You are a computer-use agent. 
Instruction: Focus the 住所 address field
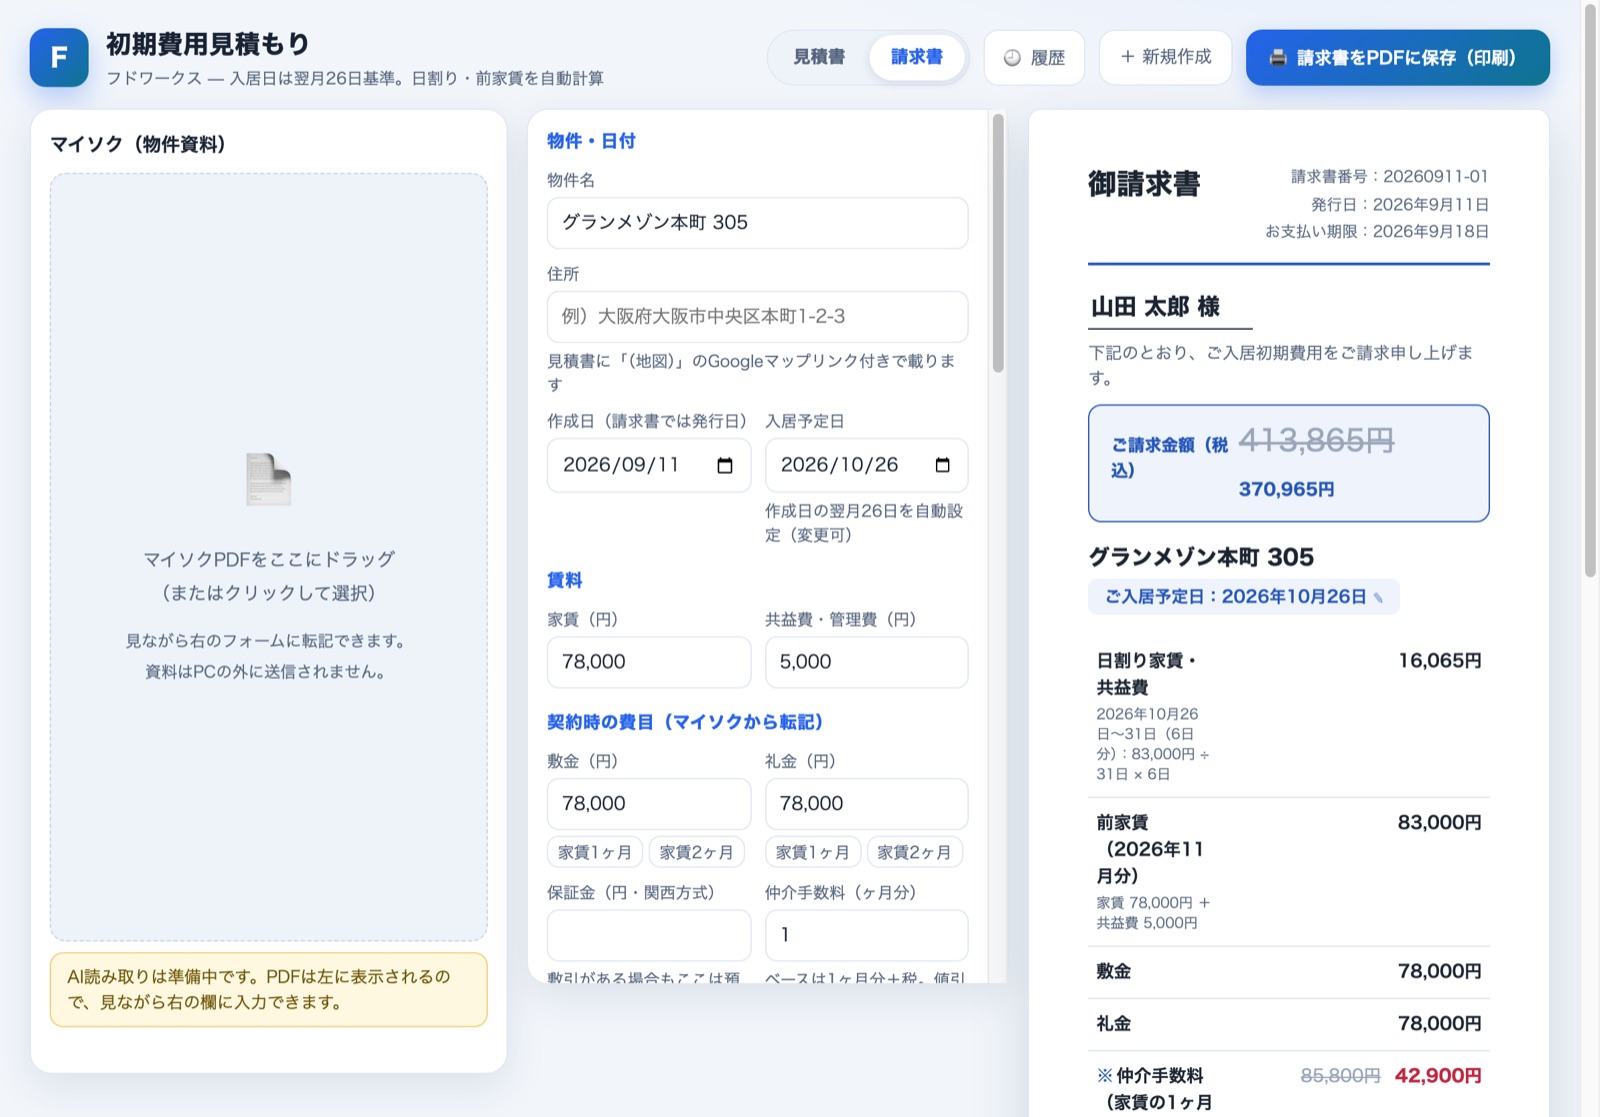coord(757,317)
